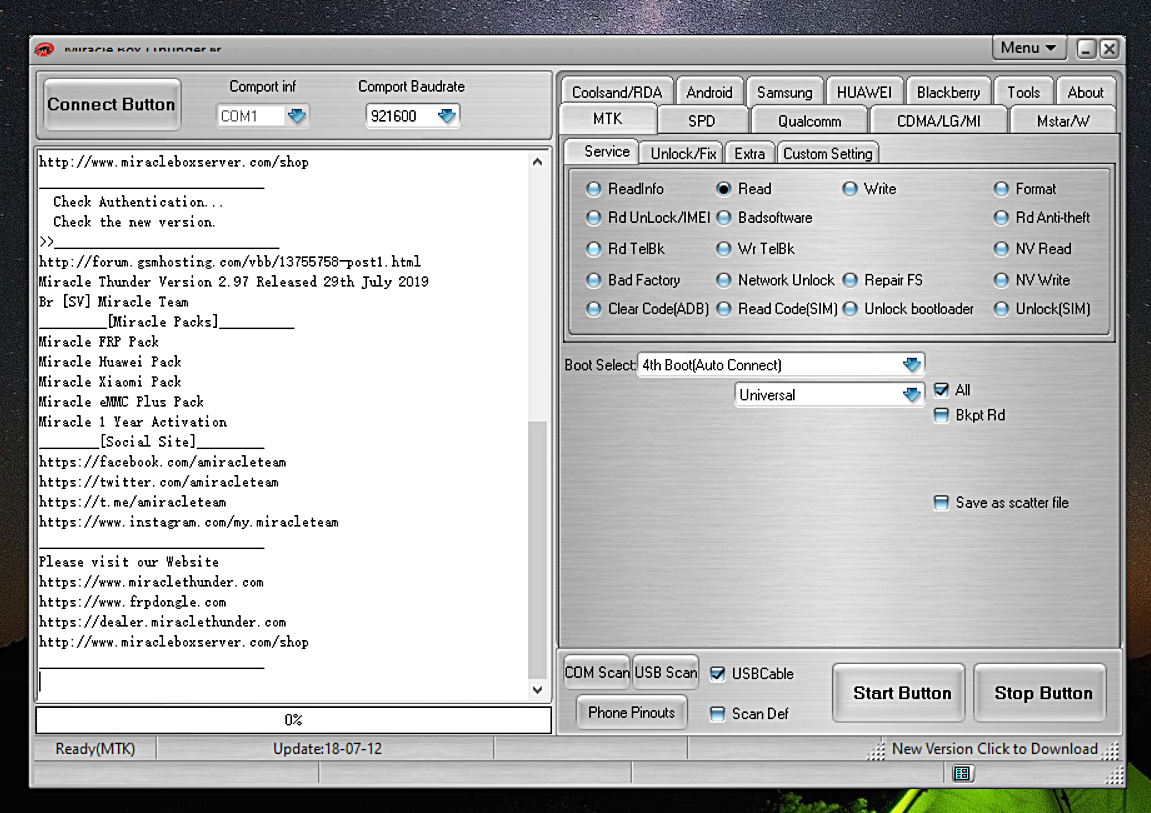Click the small grid icon in status bar
This screenshot has height=813, width=1151.
[x=962, y=773]
